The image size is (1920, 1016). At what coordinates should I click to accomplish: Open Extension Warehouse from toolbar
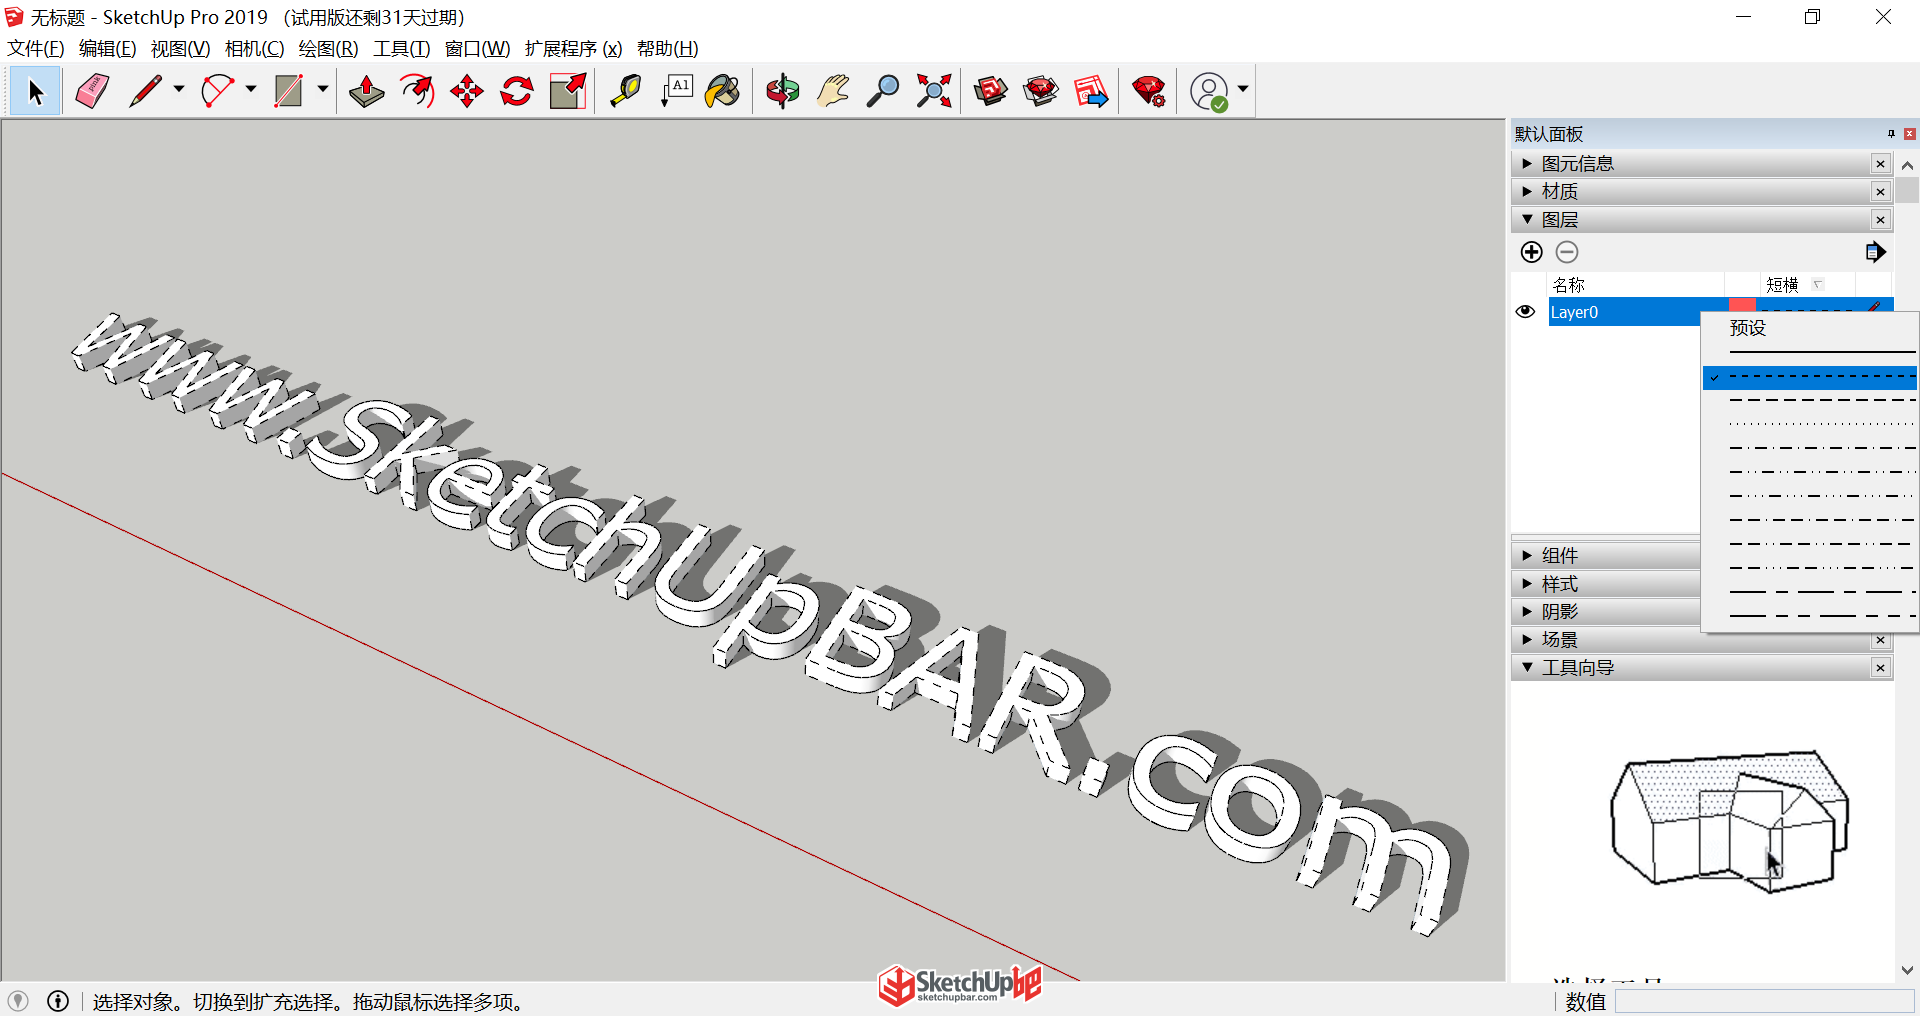click(x=1041, y=91)
